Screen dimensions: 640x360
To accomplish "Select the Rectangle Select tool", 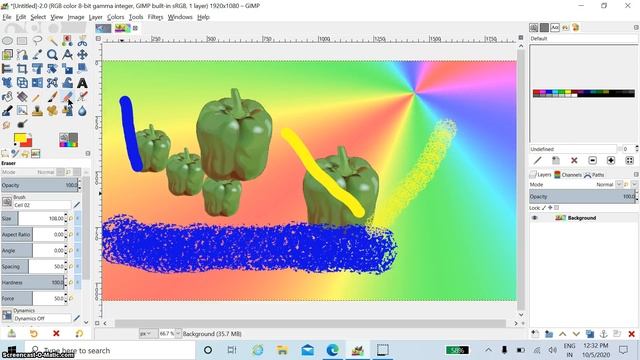I will tap(22, 41).
